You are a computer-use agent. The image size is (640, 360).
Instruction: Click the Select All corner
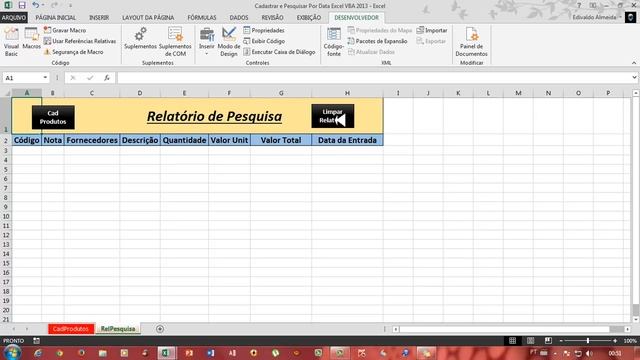[6, 93]
